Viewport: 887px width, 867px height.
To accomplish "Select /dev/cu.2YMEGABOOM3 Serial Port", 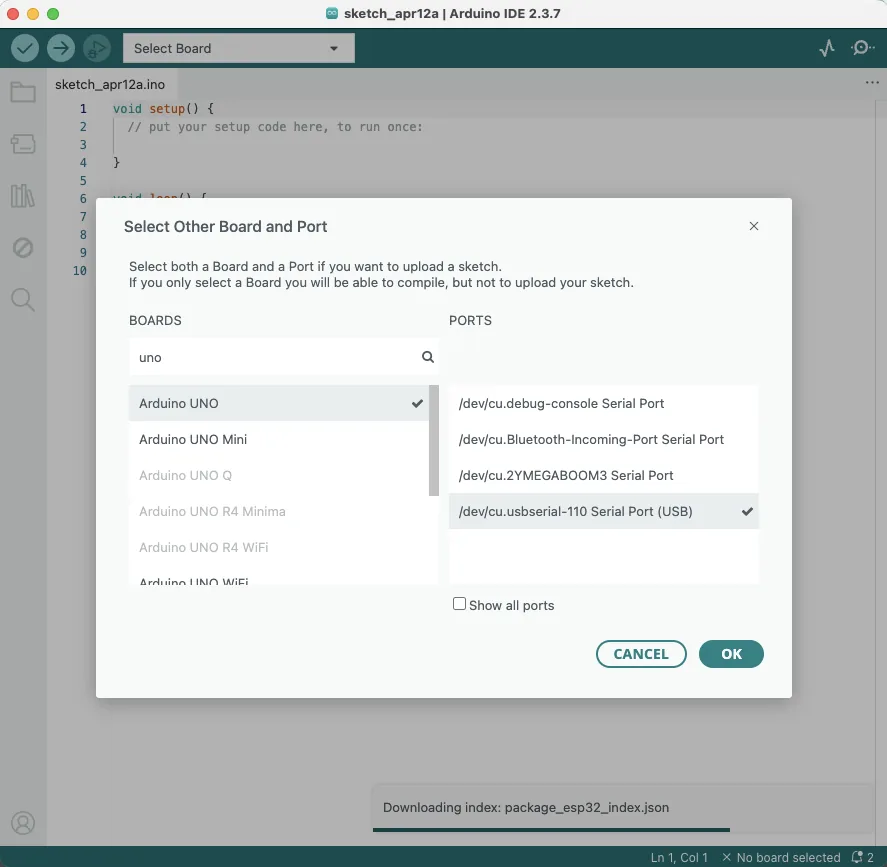I will tap(604, 476).
